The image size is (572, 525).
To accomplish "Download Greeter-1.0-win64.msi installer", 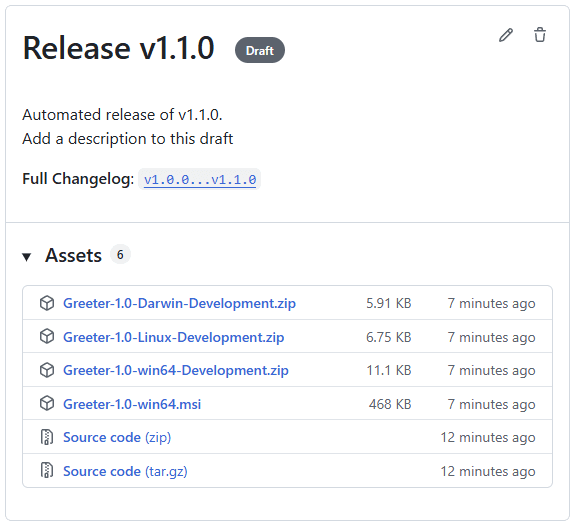I will (x=132, y=404).
